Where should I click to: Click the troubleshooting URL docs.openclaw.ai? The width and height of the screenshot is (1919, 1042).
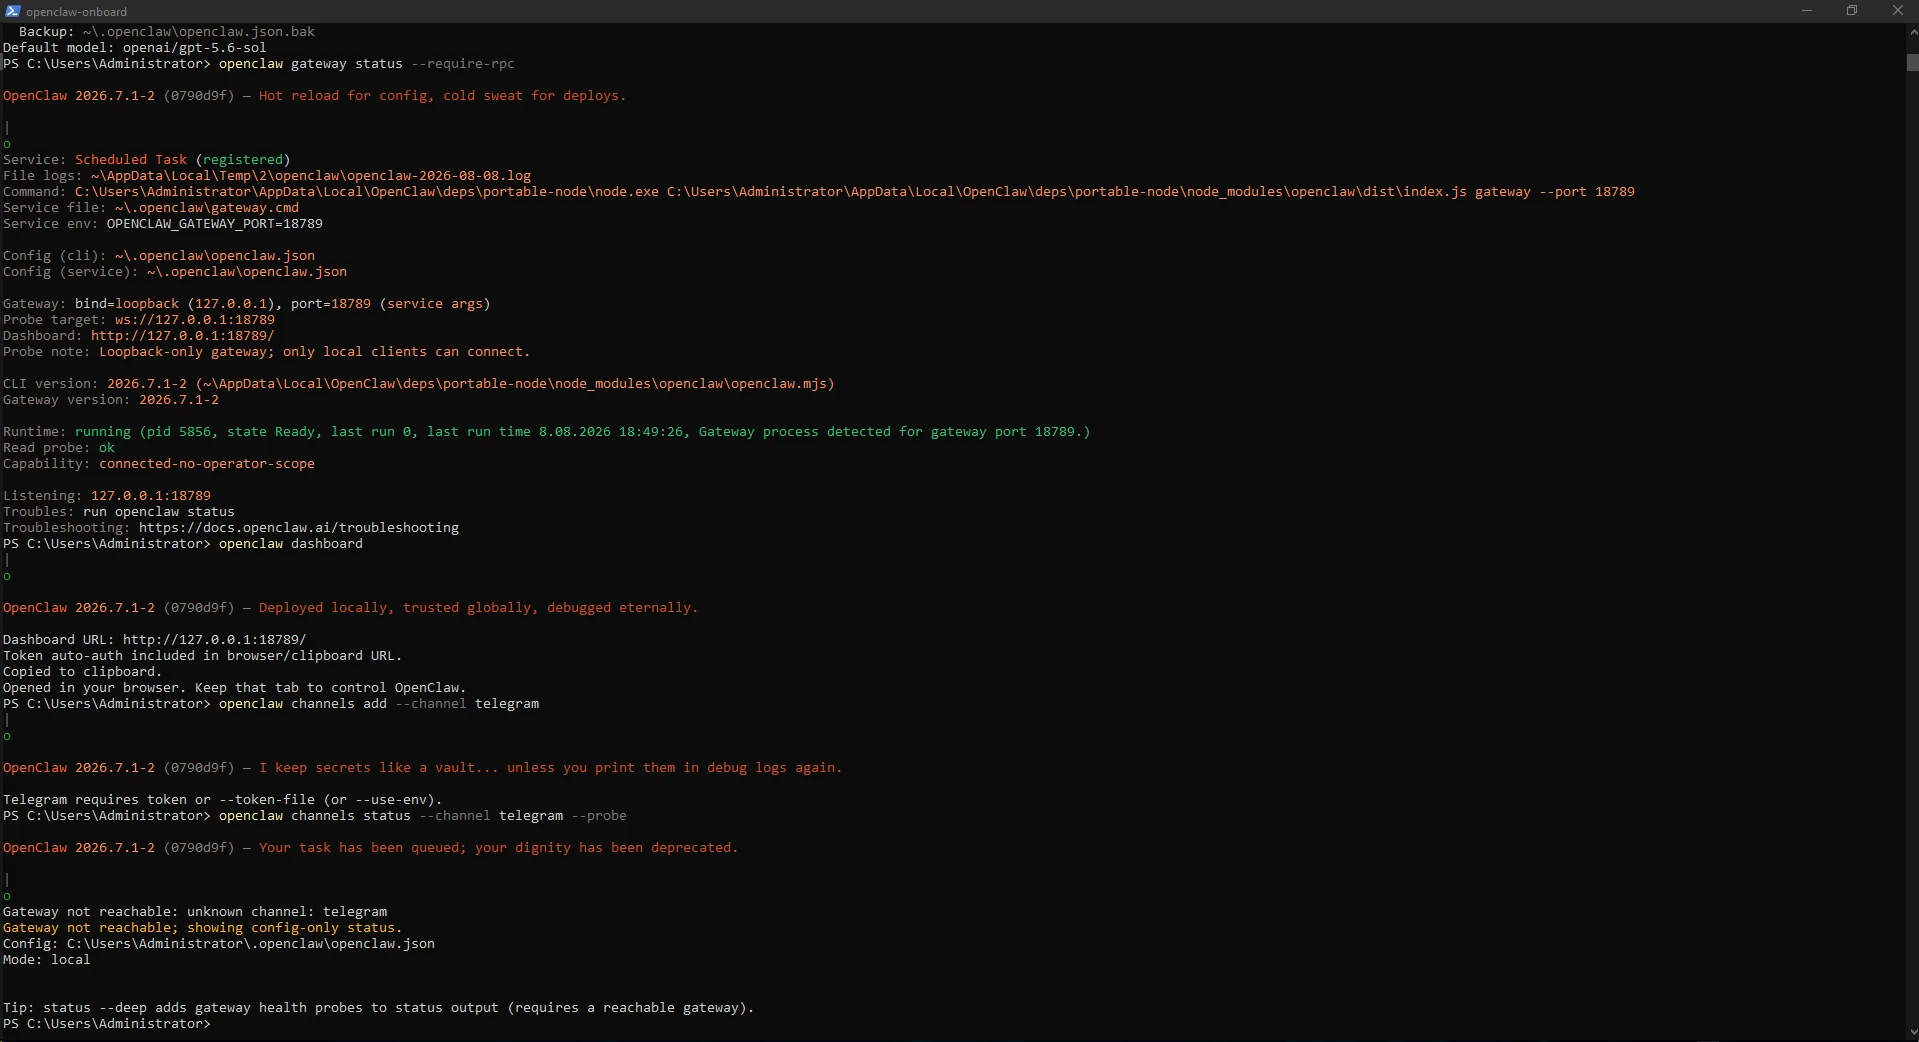[x=299, y=528]
